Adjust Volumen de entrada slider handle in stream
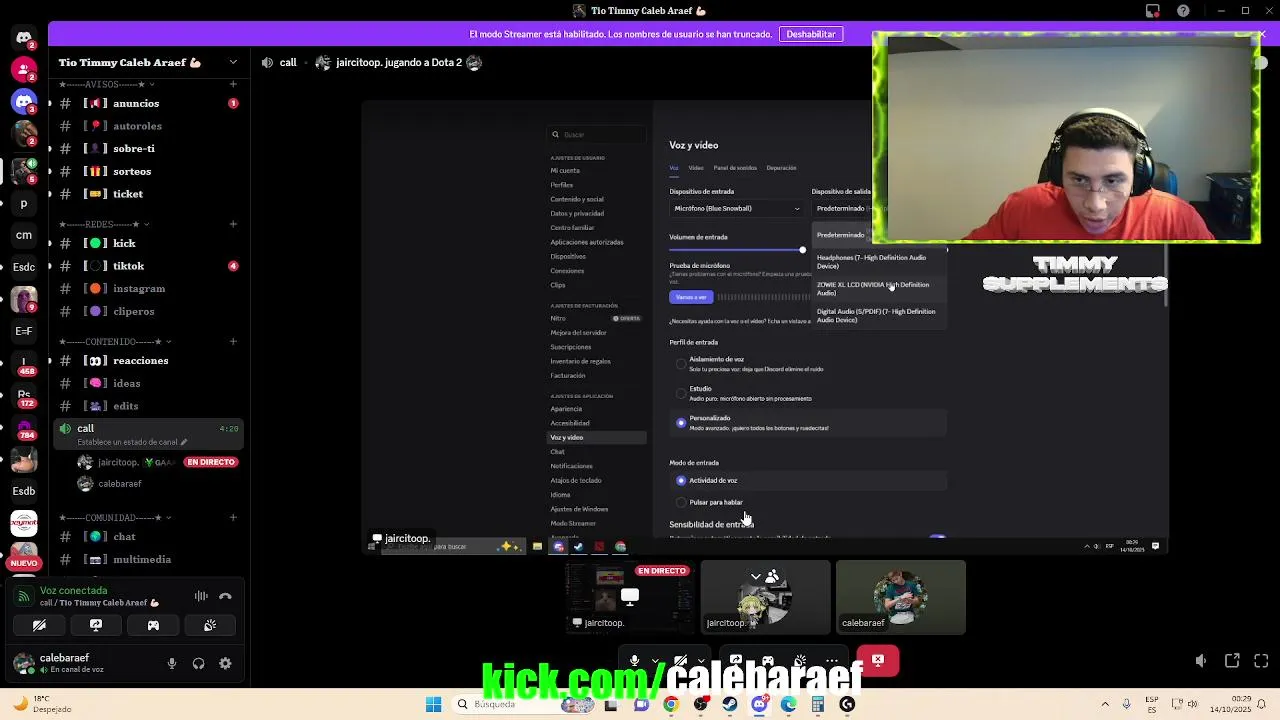Image resolution: width=1280 pixels, height=720 pixels. (x=802, y=249)
